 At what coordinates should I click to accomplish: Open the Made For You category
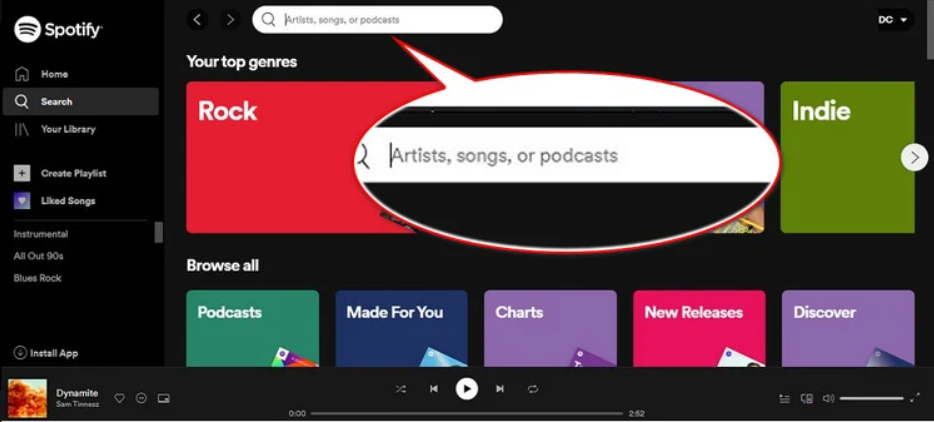point(401,328)
